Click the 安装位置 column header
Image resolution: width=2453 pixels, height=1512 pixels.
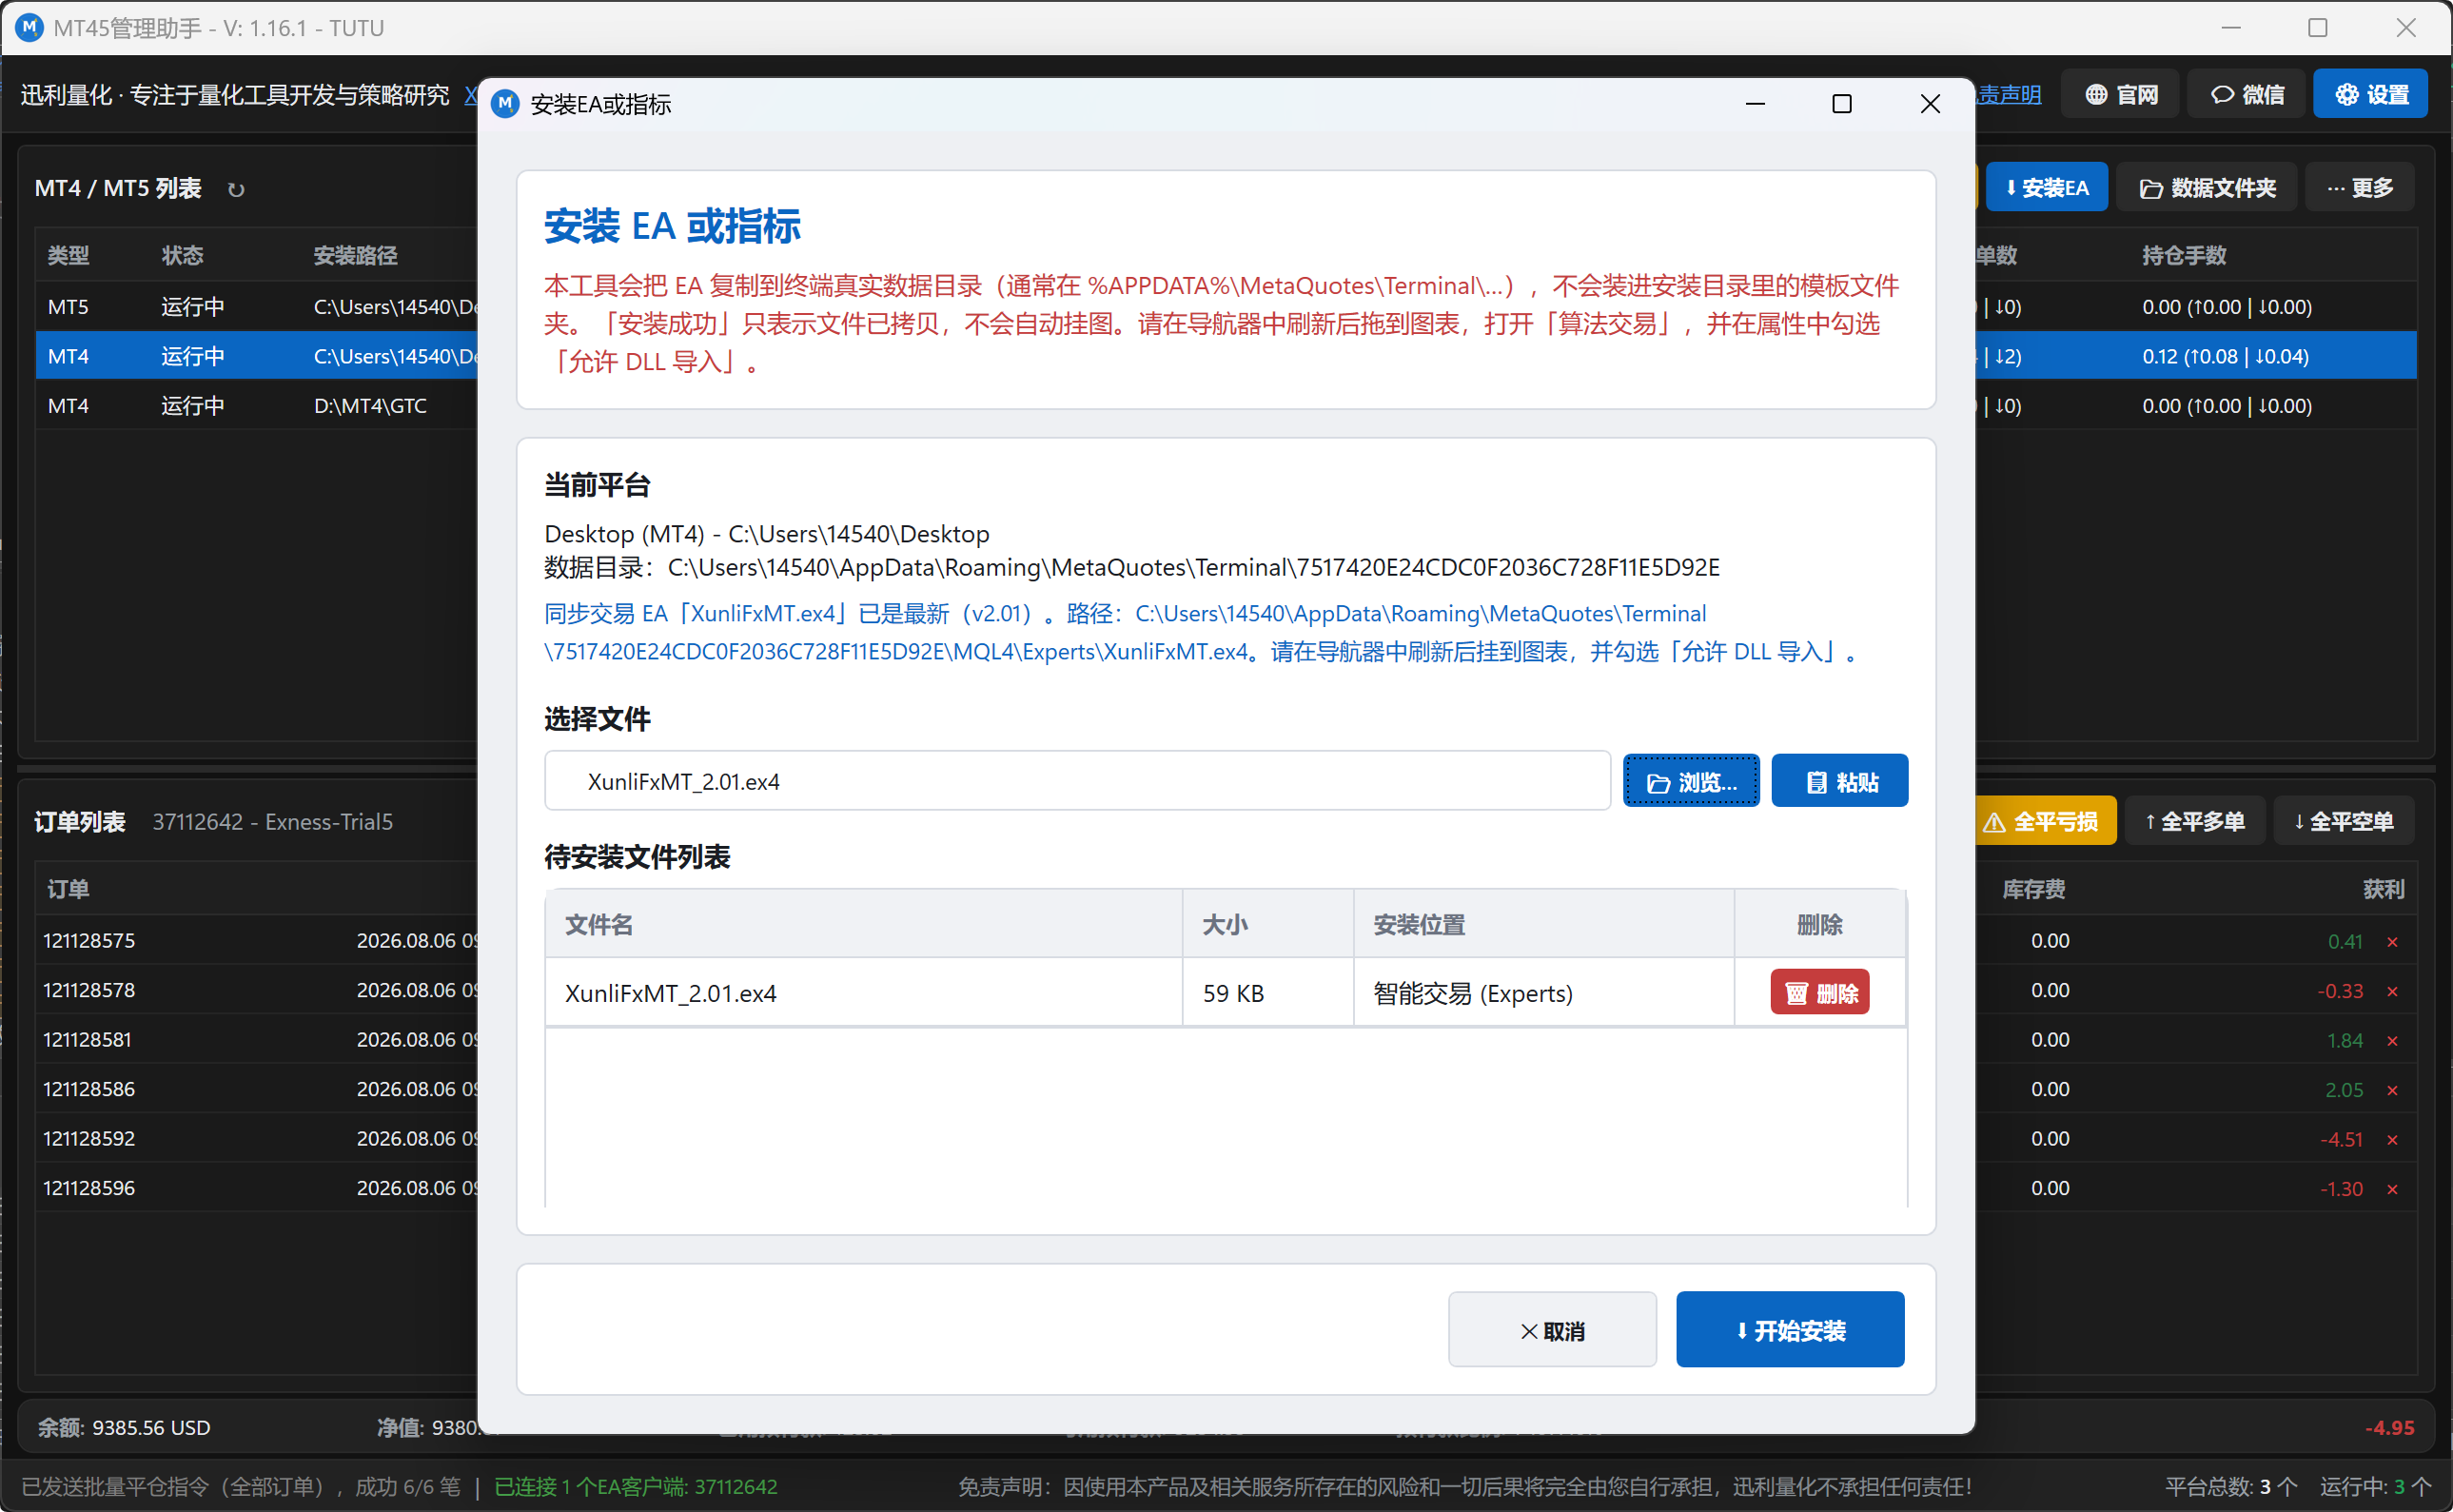[x=1544, y=924]
